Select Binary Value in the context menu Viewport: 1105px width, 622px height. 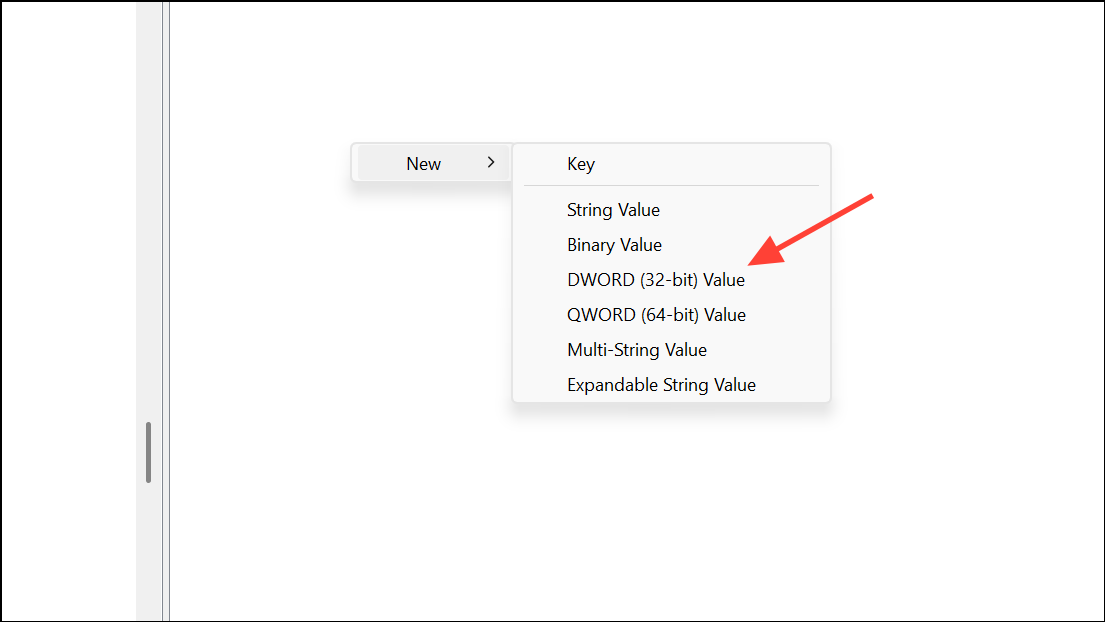point(614,245)
